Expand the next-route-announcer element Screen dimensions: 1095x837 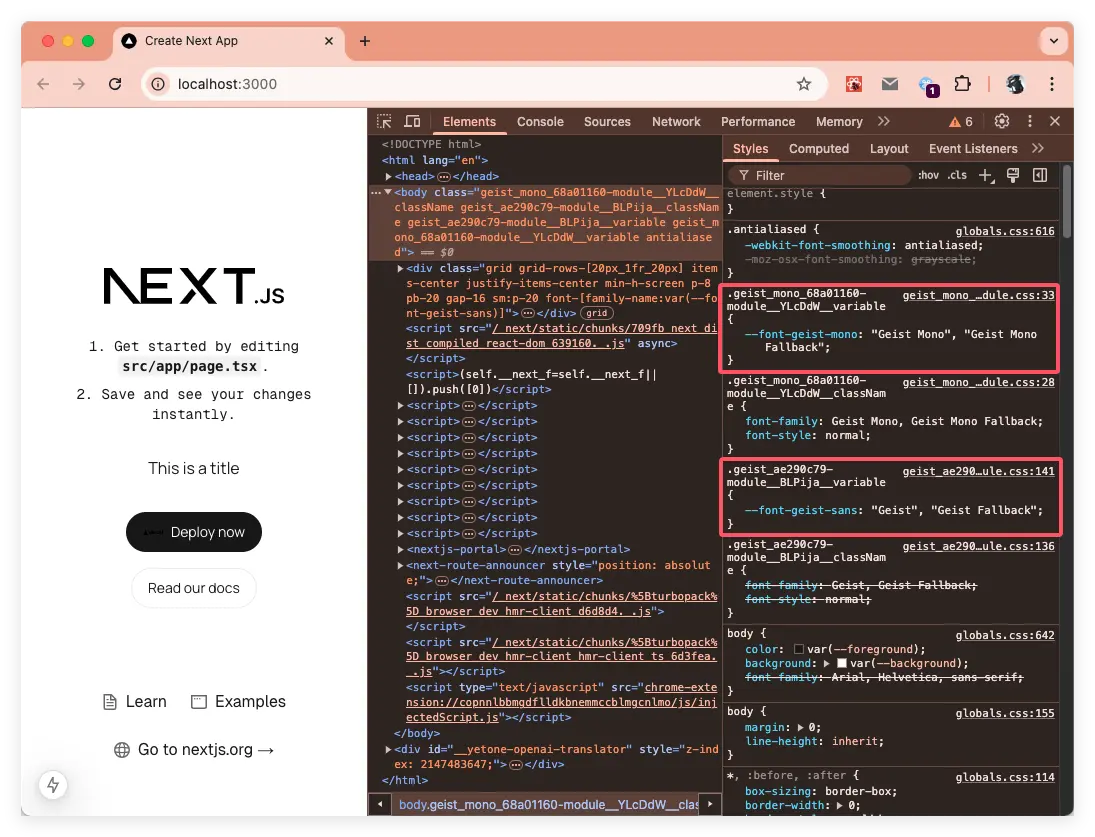click(x=400, y=565)
